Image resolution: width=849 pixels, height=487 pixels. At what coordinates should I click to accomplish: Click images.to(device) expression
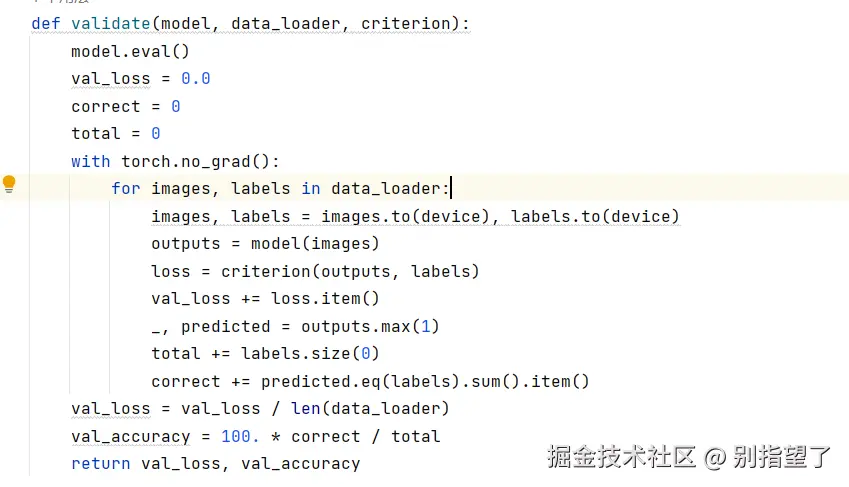click(406, 216)
